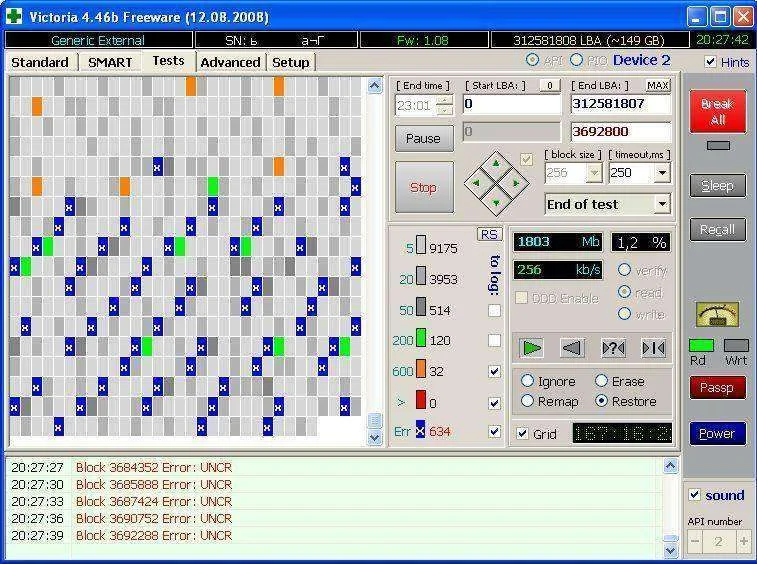This screenshot has width=757, height=564.
Task: Select the verify radio option
Action: 624,270
